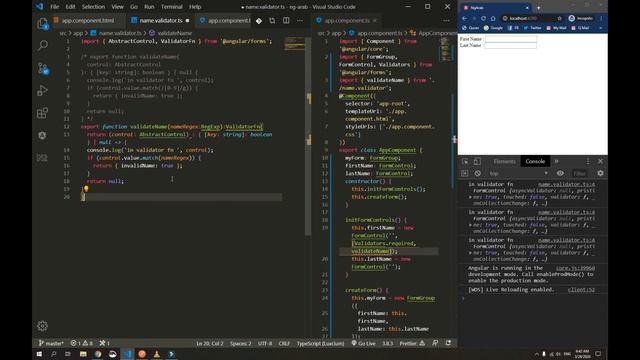The height and width of the screenshot is (360, 640).
Task: Open DevTools customize three-dot menu
Action: point(588,162)
